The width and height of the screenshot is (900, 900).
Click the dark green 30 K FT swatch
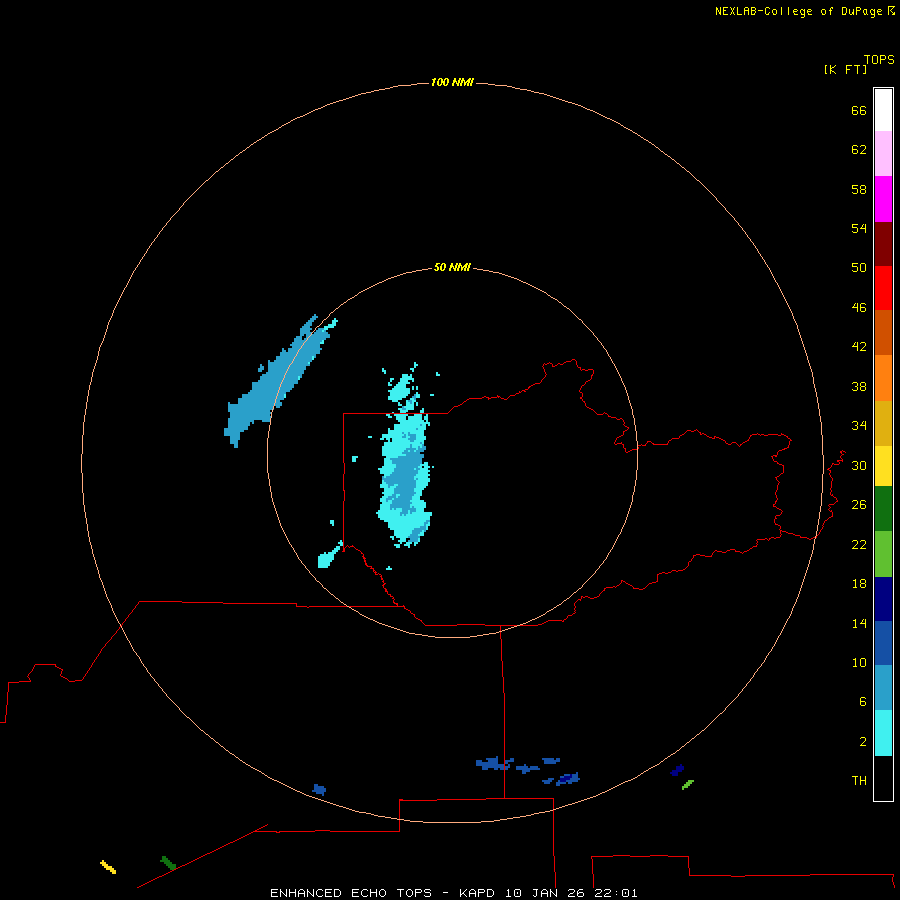point(883,509)
